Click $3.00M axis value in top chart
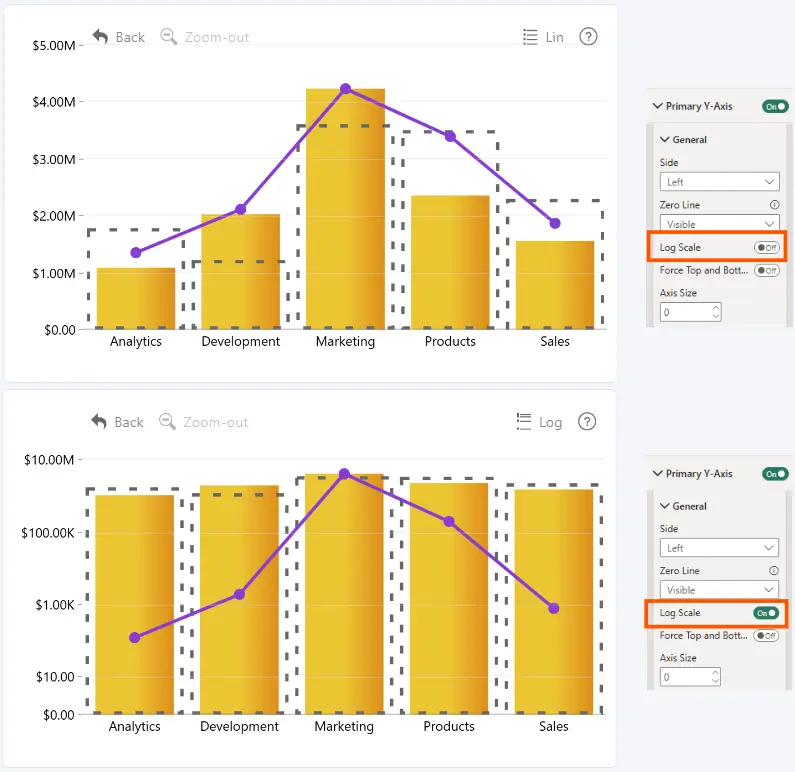Screen dimensions: 795x772 pos(54,160)
